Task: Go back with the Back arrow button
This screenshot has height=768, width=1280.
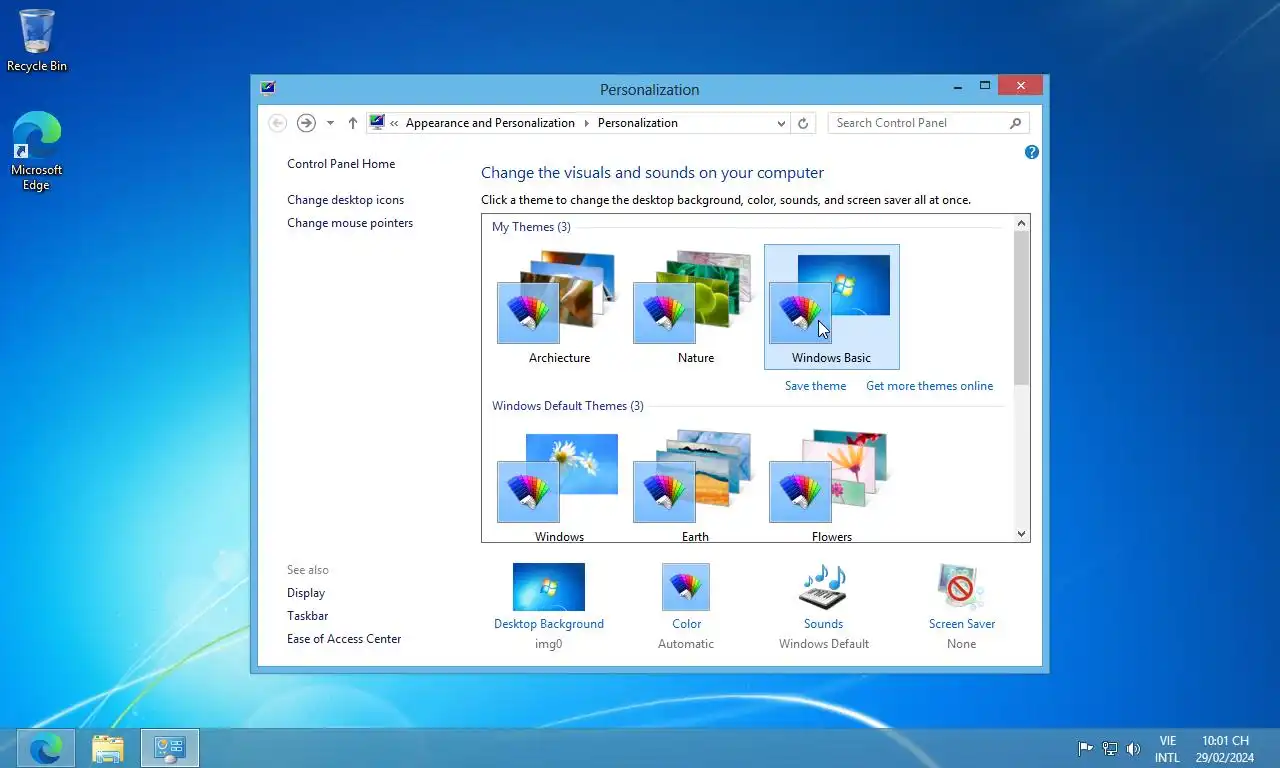Action: pyautogui.click(x=278, y=123)
